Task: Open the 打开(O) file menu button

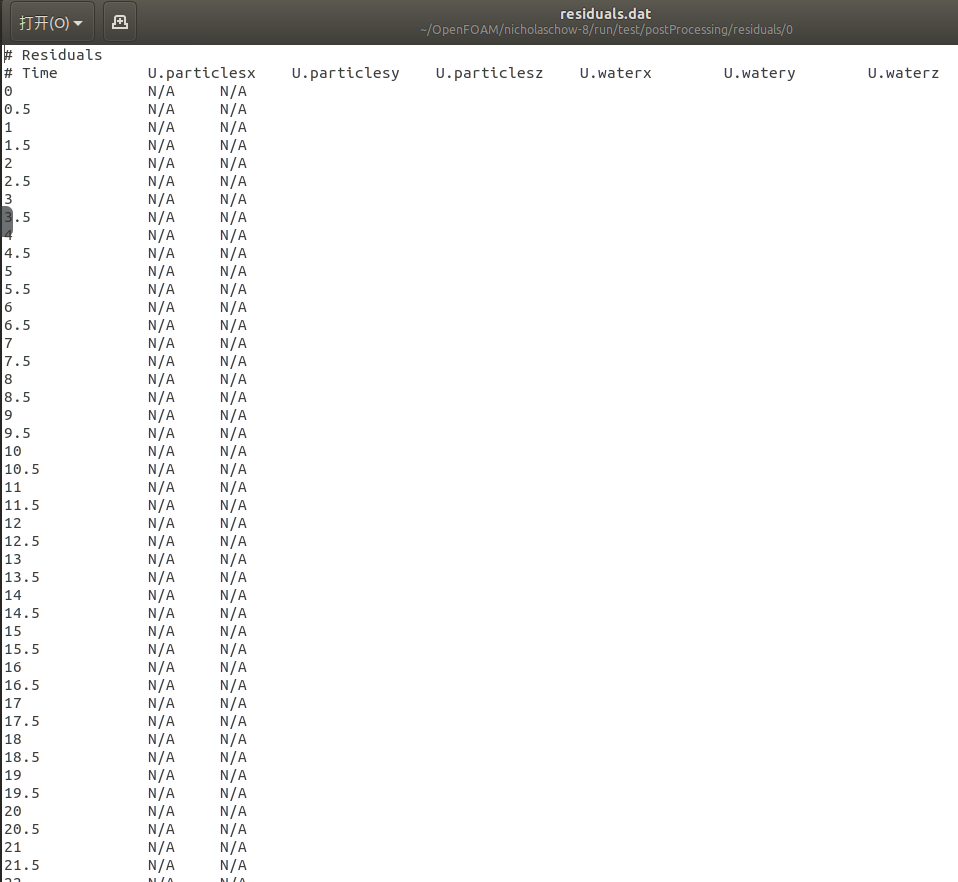Action: 52,23
